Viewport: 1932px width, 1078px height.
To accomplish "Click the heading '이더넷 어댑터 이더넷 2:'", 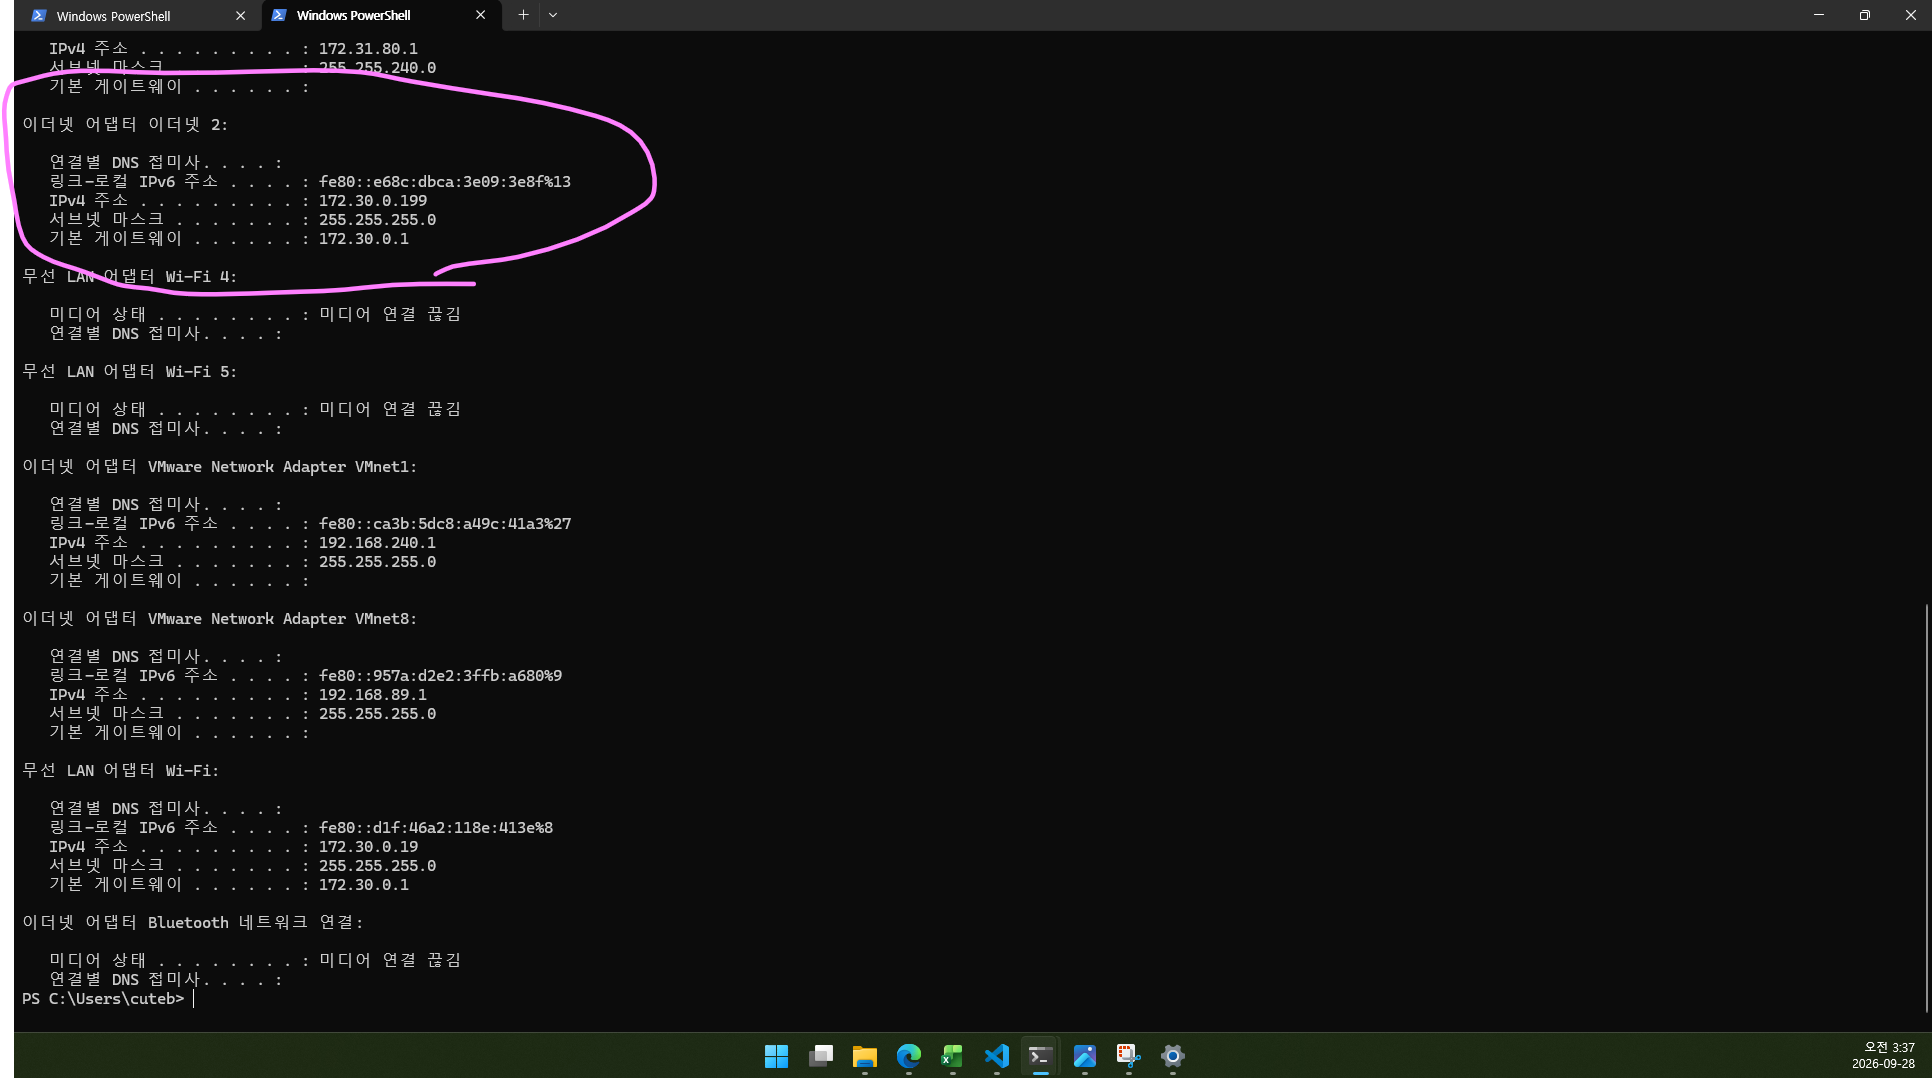I will coord(125,125).
